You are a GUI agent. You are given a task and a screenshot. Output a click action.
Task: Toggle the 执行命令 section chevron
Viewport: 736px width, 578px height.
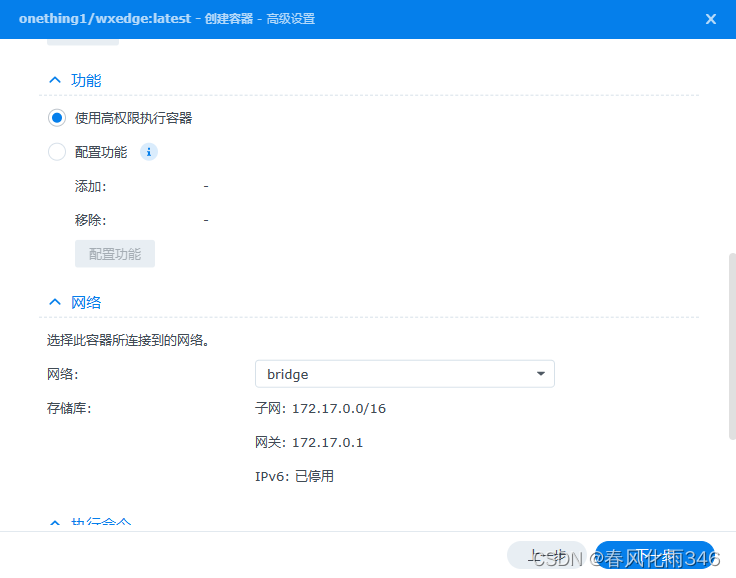(55, 523)
